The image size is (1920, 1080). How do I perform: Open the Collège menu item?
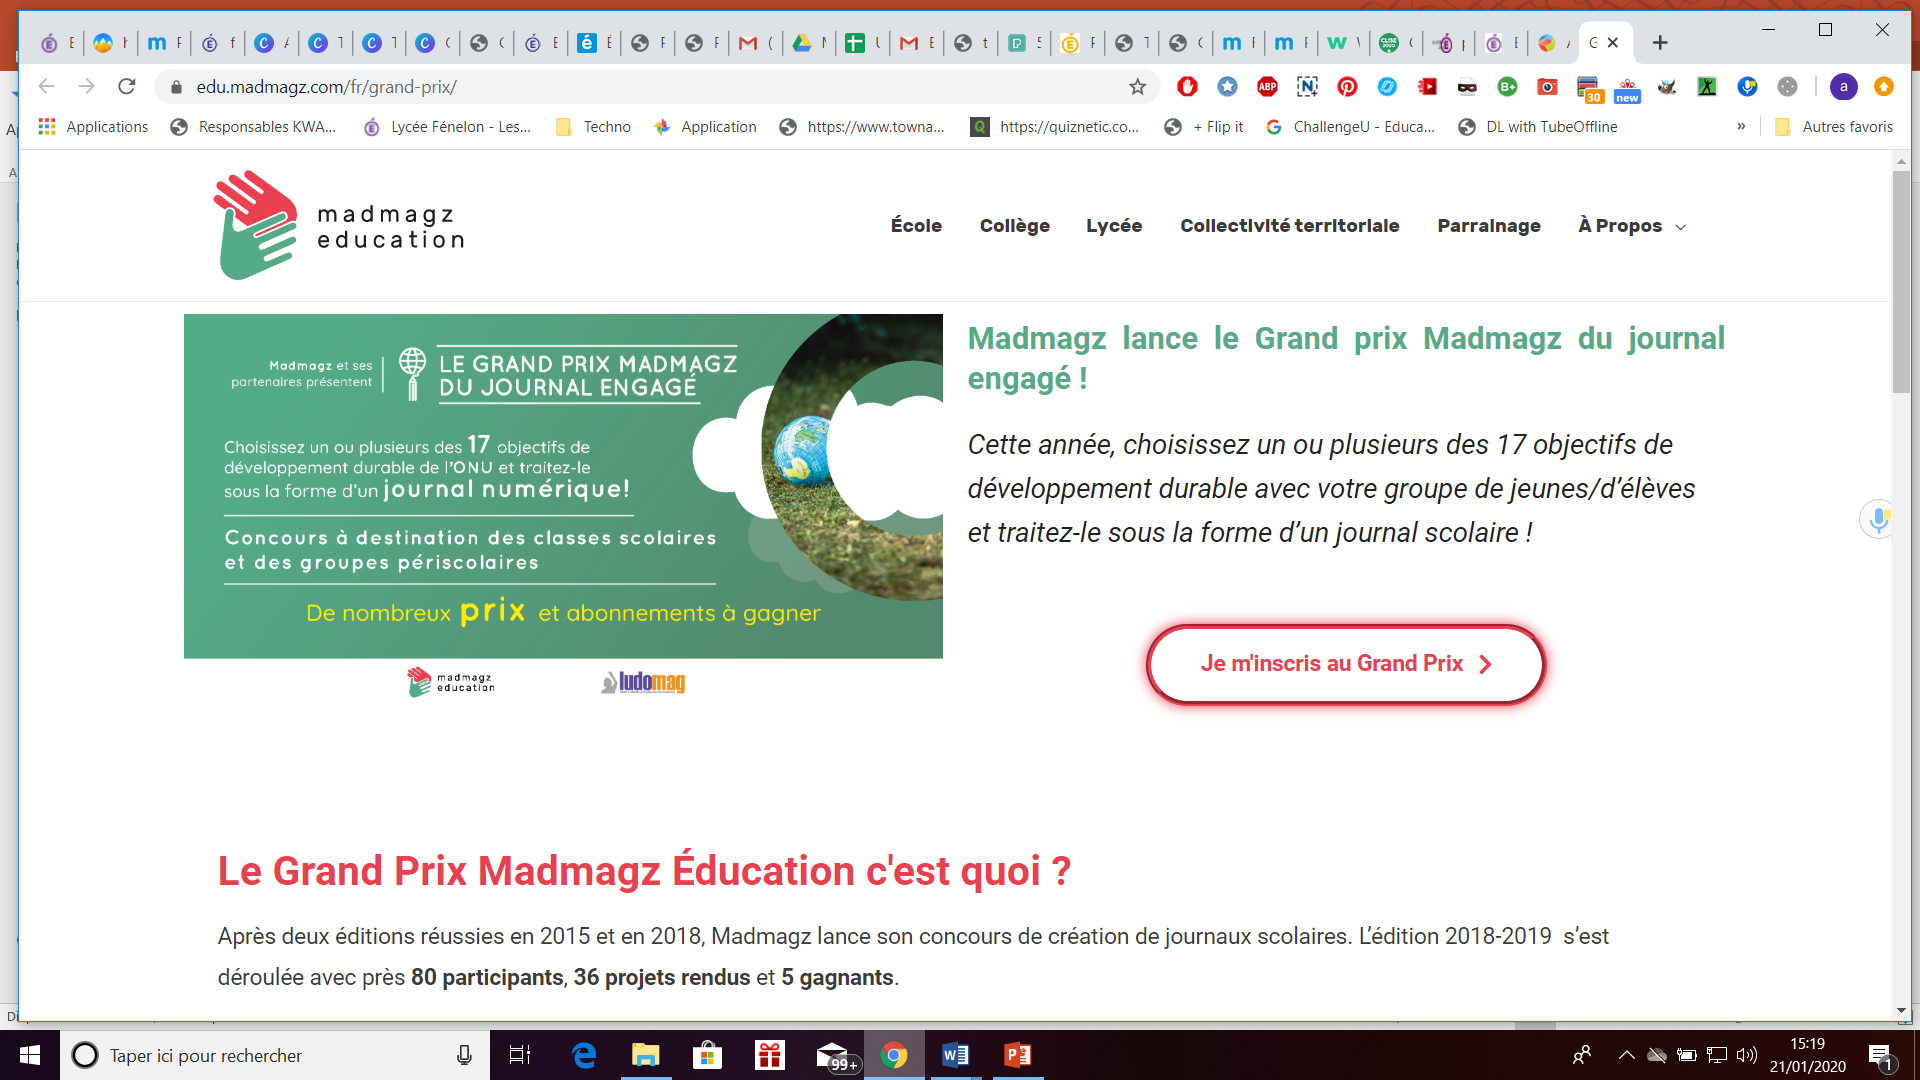point(1014,226)
